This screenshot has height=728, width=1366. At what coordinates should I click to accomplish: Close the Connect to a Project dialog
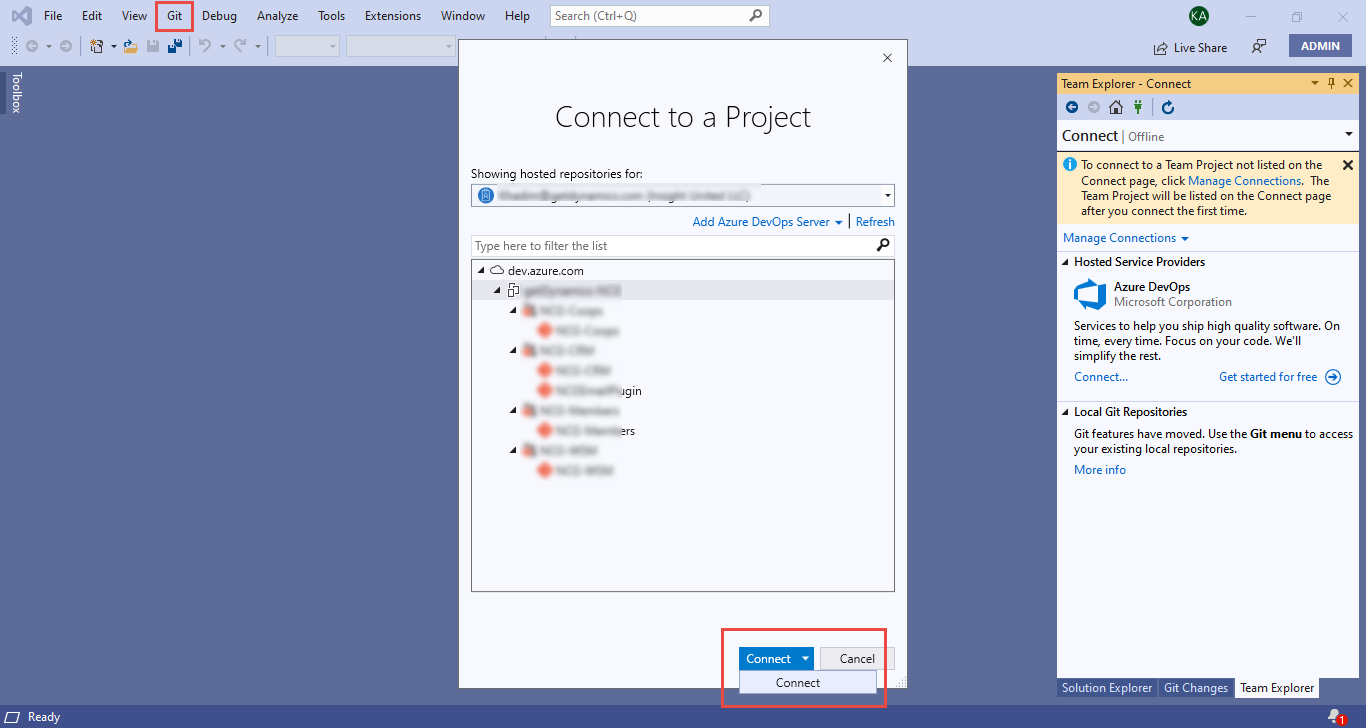coord(887,58)
